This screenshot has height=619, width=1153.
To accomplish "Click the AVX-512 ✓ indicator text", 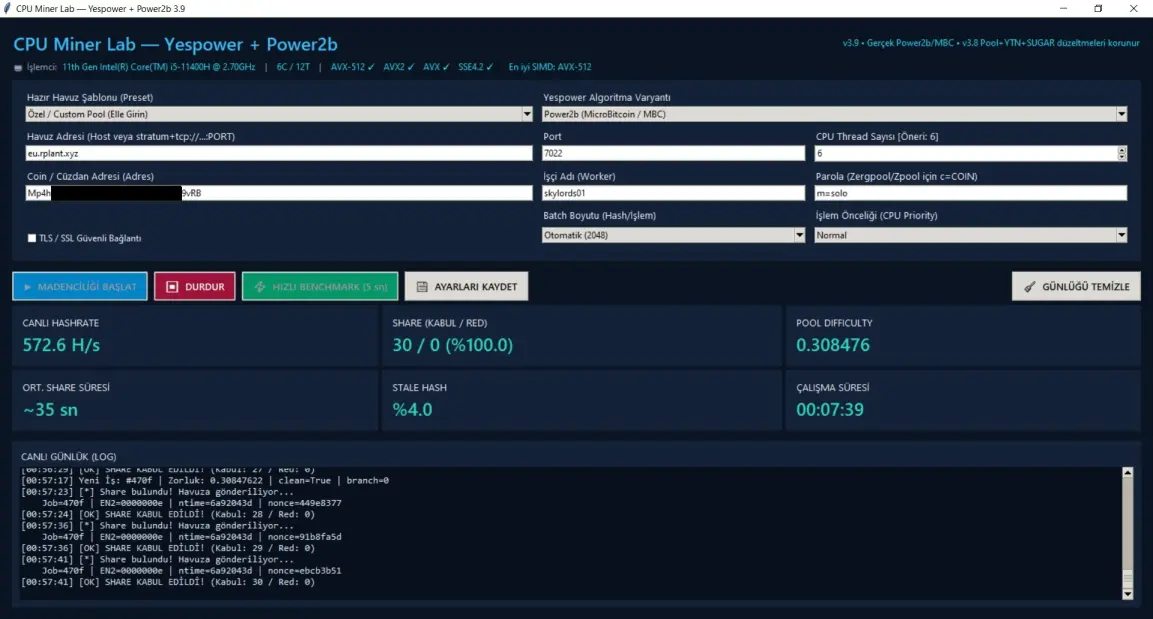I will click(352, 67).
